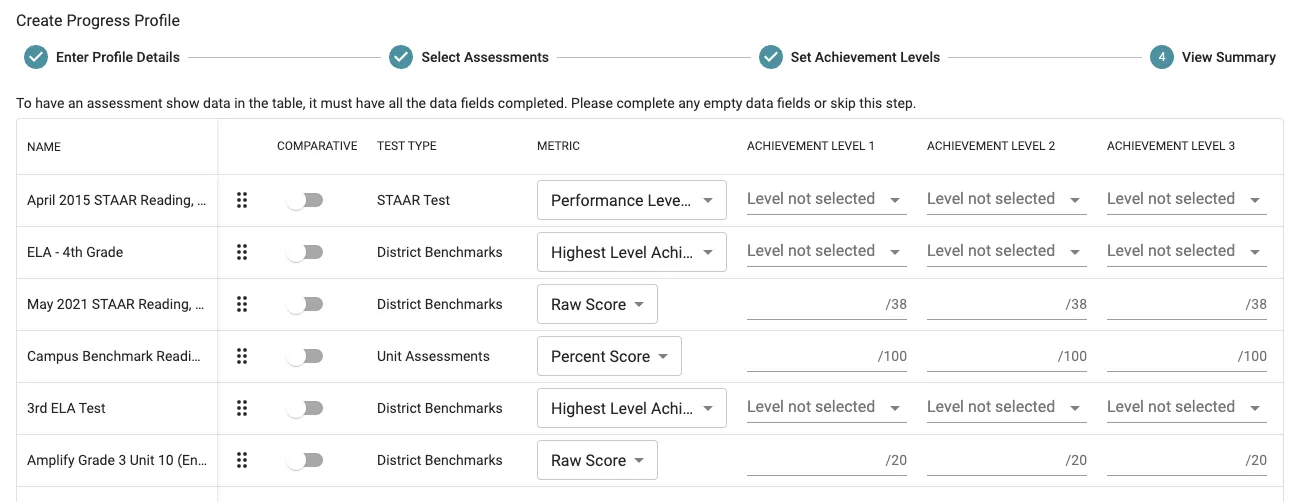Click drag handle for Campus Benchmark Reading row
This screenshot has width=1297, height=502.
[x=241, y=356]
